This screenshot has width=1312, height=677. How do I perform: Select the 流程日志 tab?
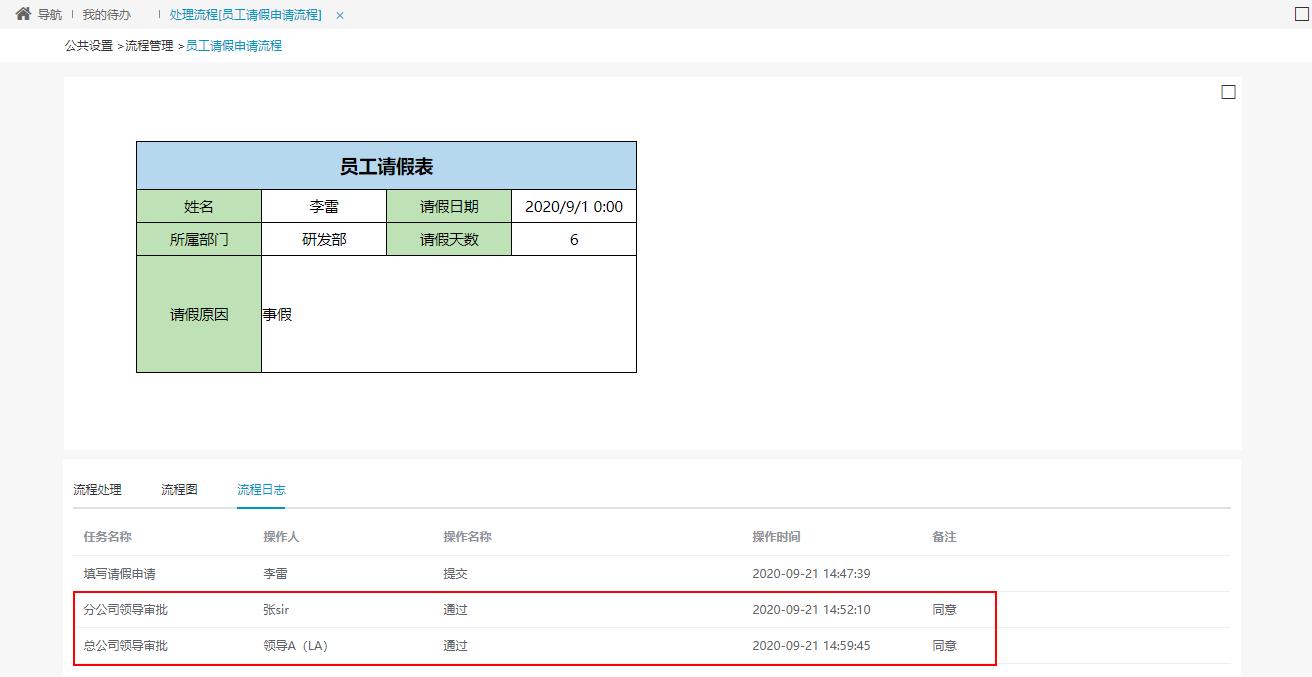point(260,489)
